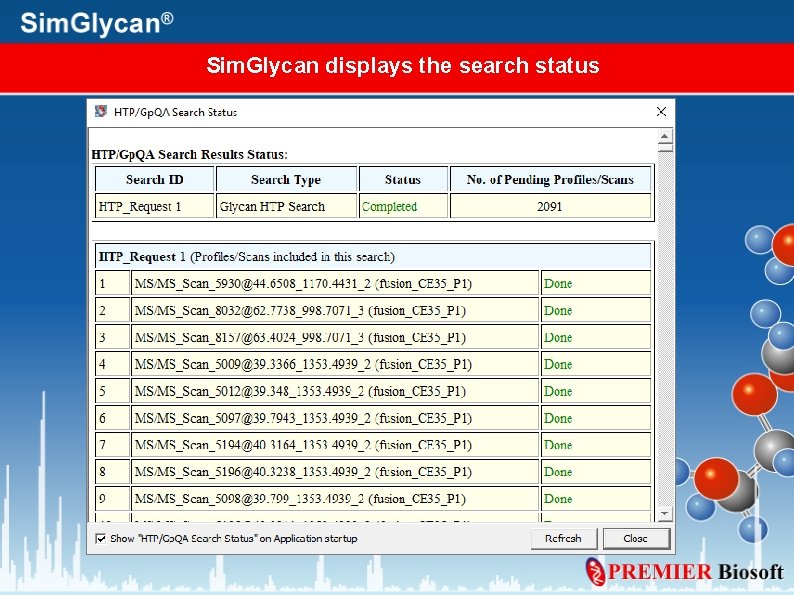
Task: Select the HTP_Request 1 search ID cell
Action: click(154, 207)
